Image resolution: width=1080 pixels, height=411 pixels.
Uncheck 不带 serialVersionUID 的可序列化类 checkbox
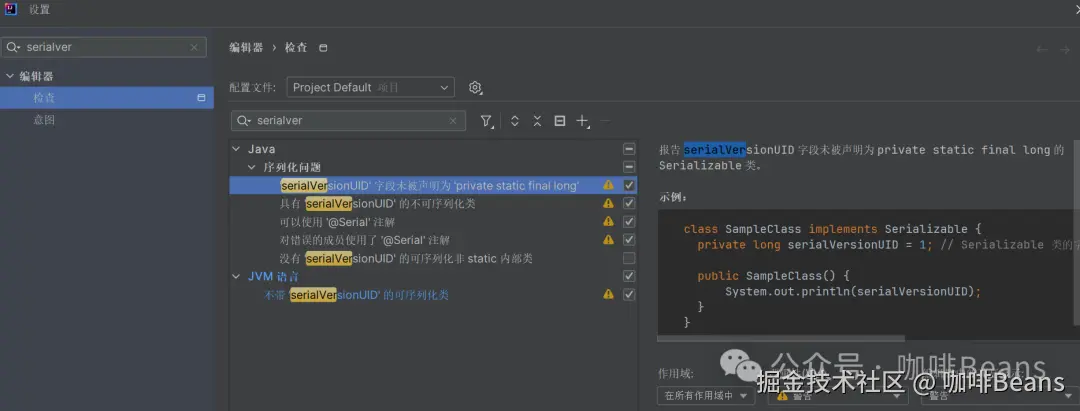[x=629, y=294]
